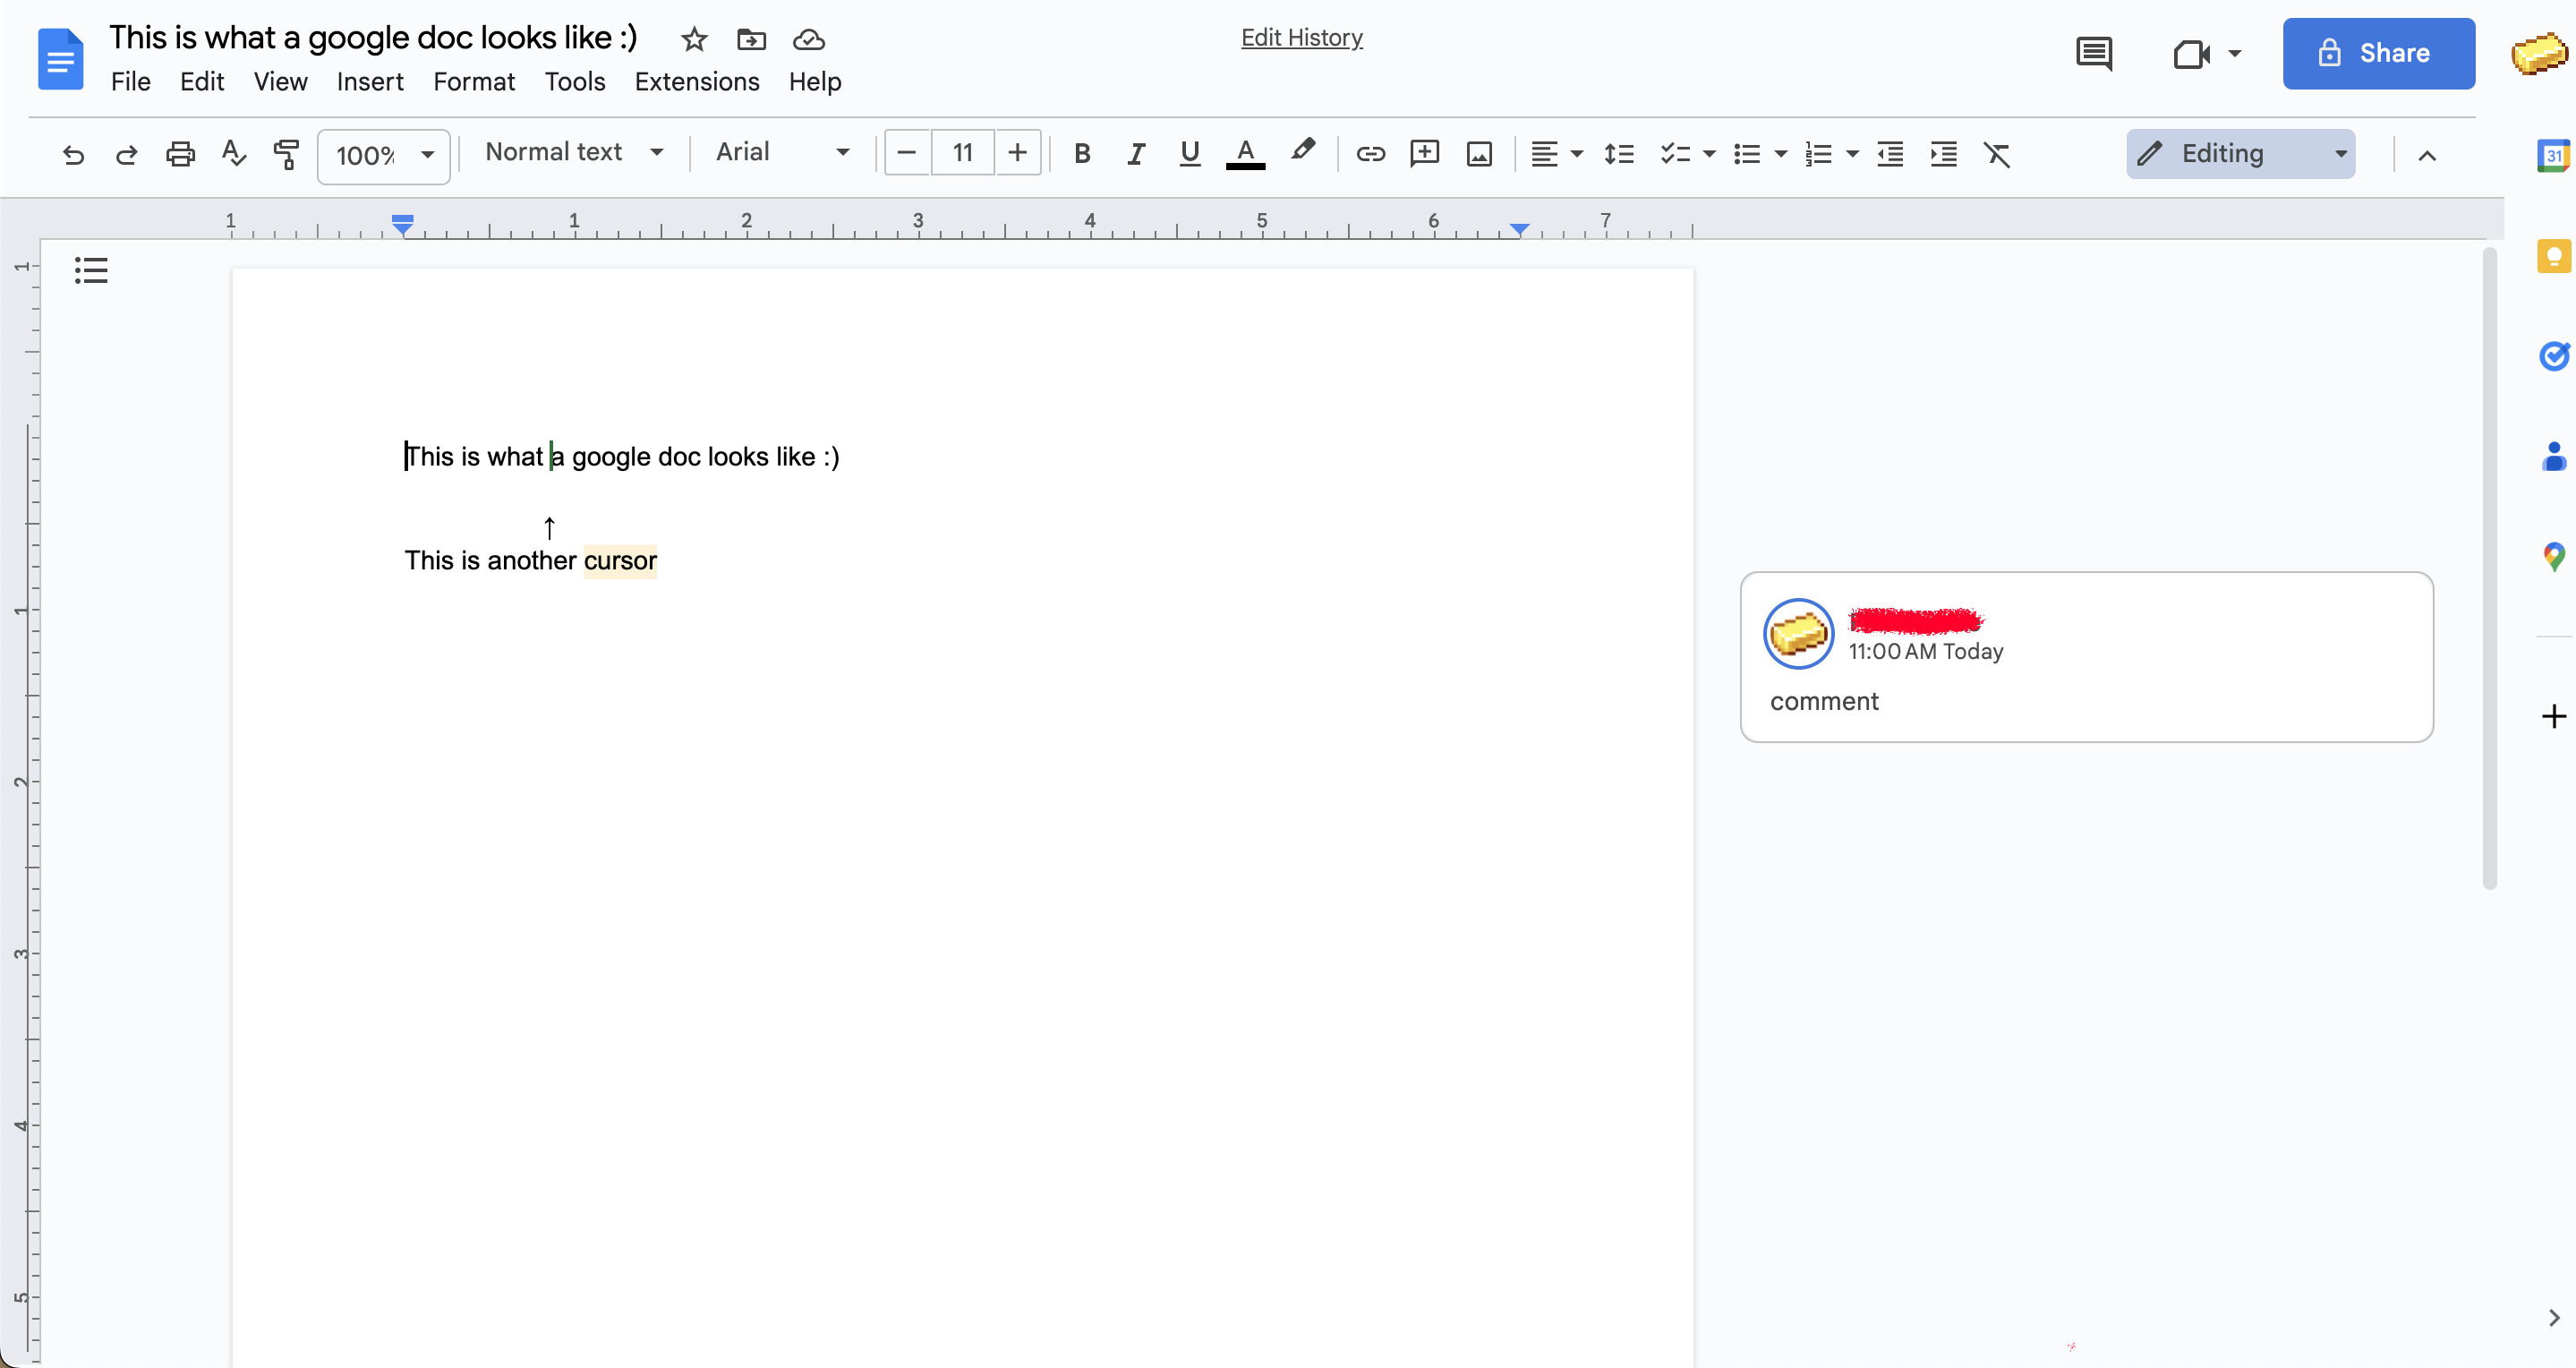Apply a numbered list

pyautogui.click(x=1818, y=154)
